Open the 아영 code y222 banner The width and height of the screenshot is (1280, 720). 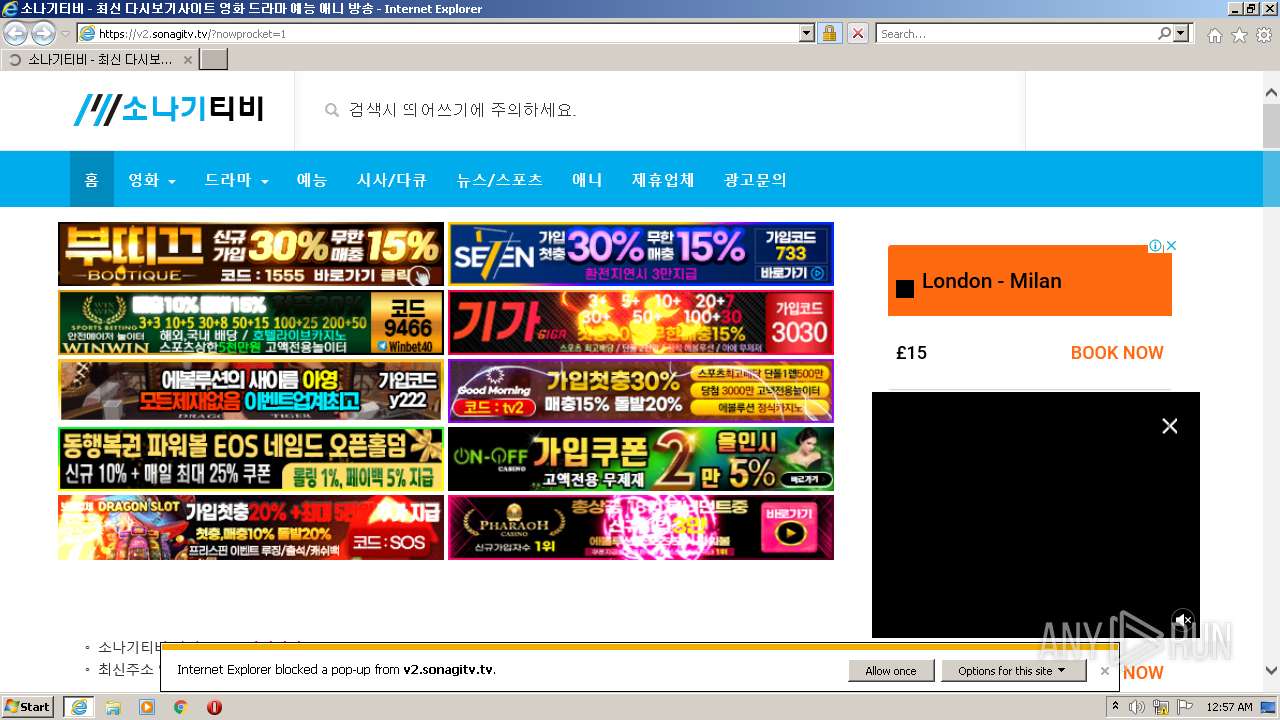tap(251, 391)
